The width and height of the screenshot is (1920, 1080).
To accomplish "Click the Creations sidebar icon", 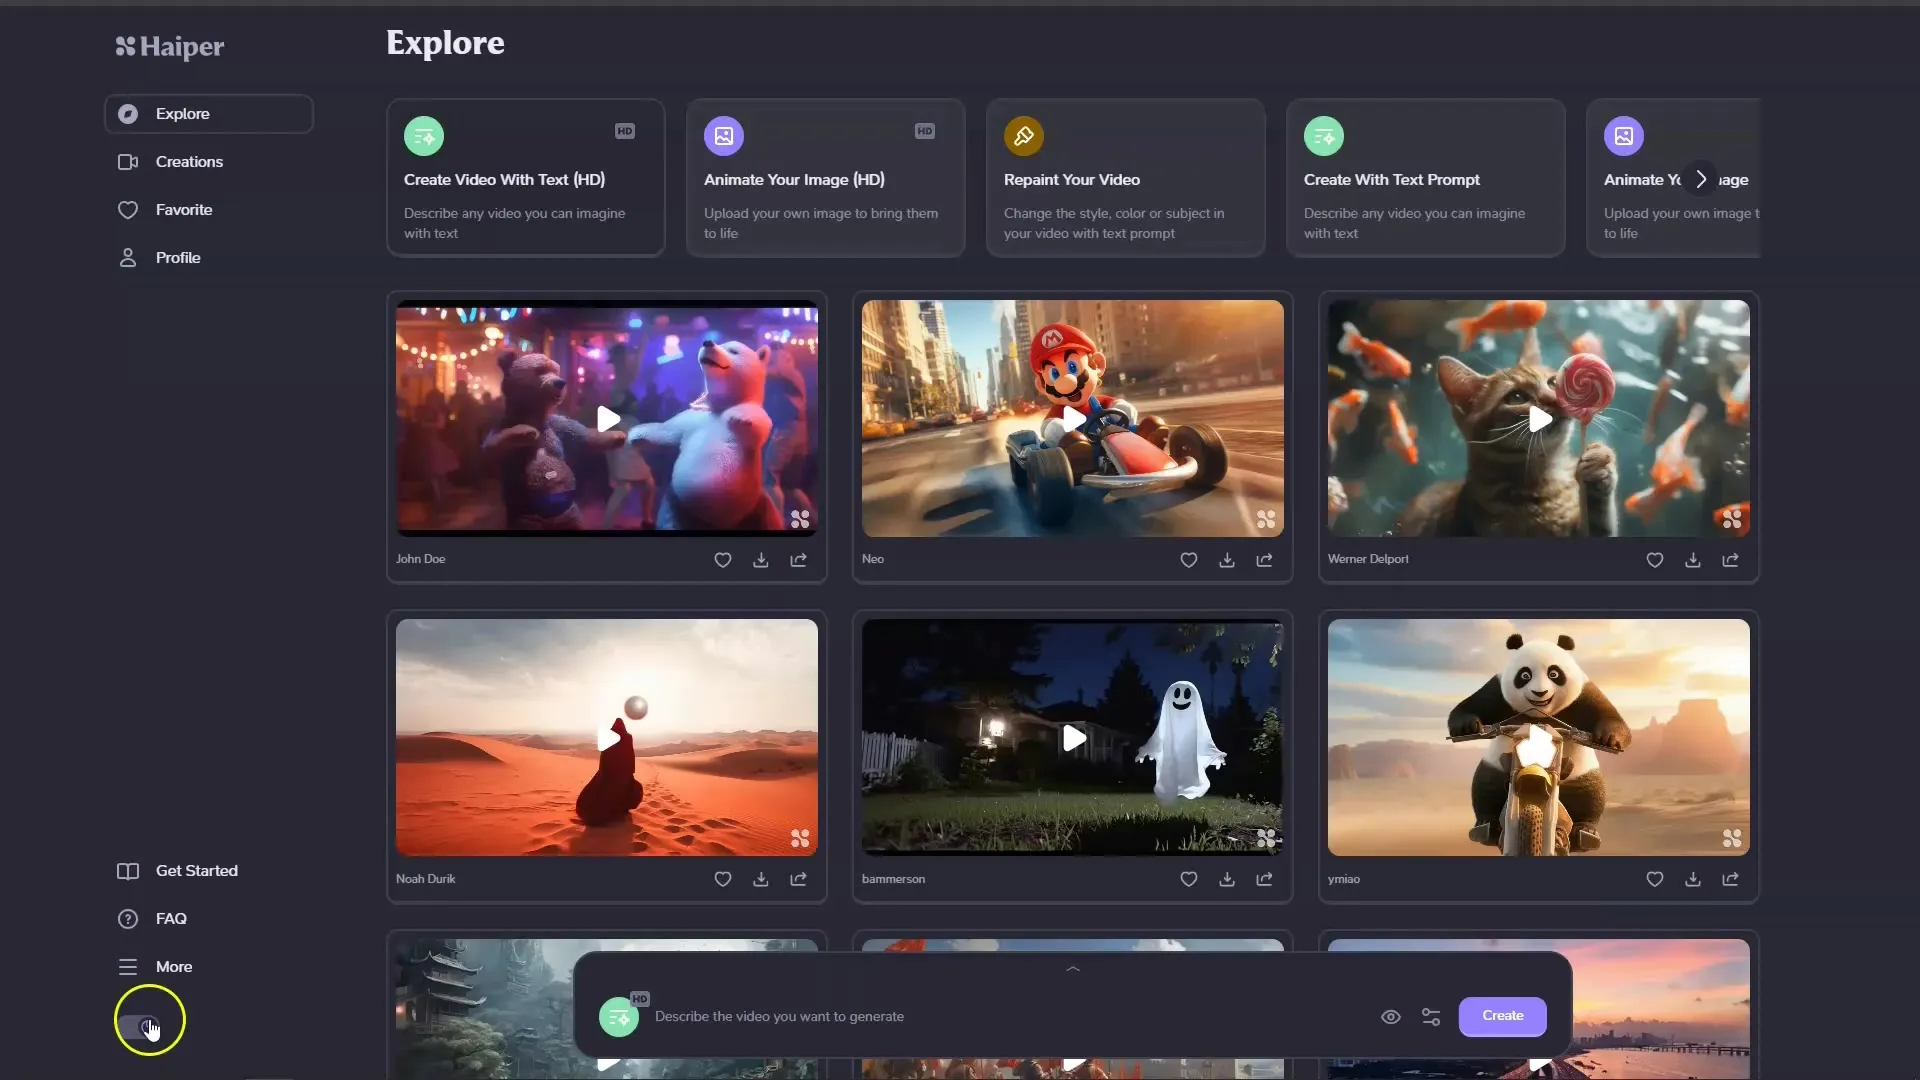I will 128,161.
